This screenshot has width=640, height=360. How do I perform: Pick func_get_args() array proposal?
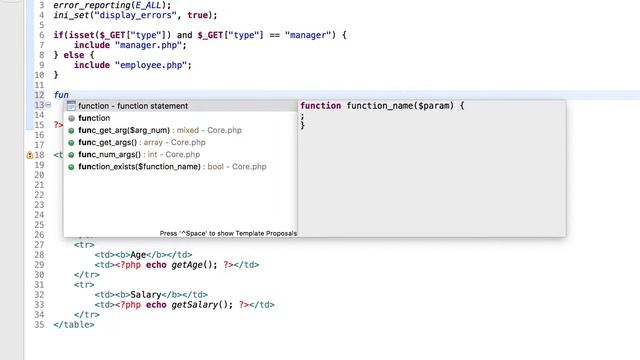coord(181,142)
